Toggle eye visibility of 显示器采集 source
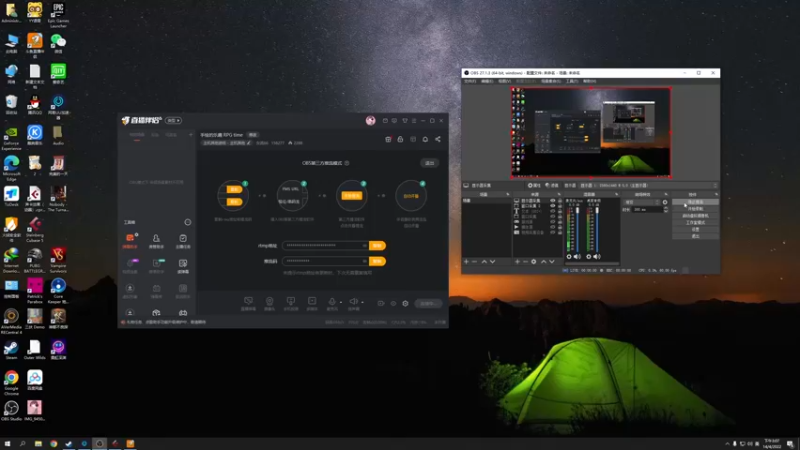The height and width of the screenshot is (450, 800). click(x=553, y=201)
